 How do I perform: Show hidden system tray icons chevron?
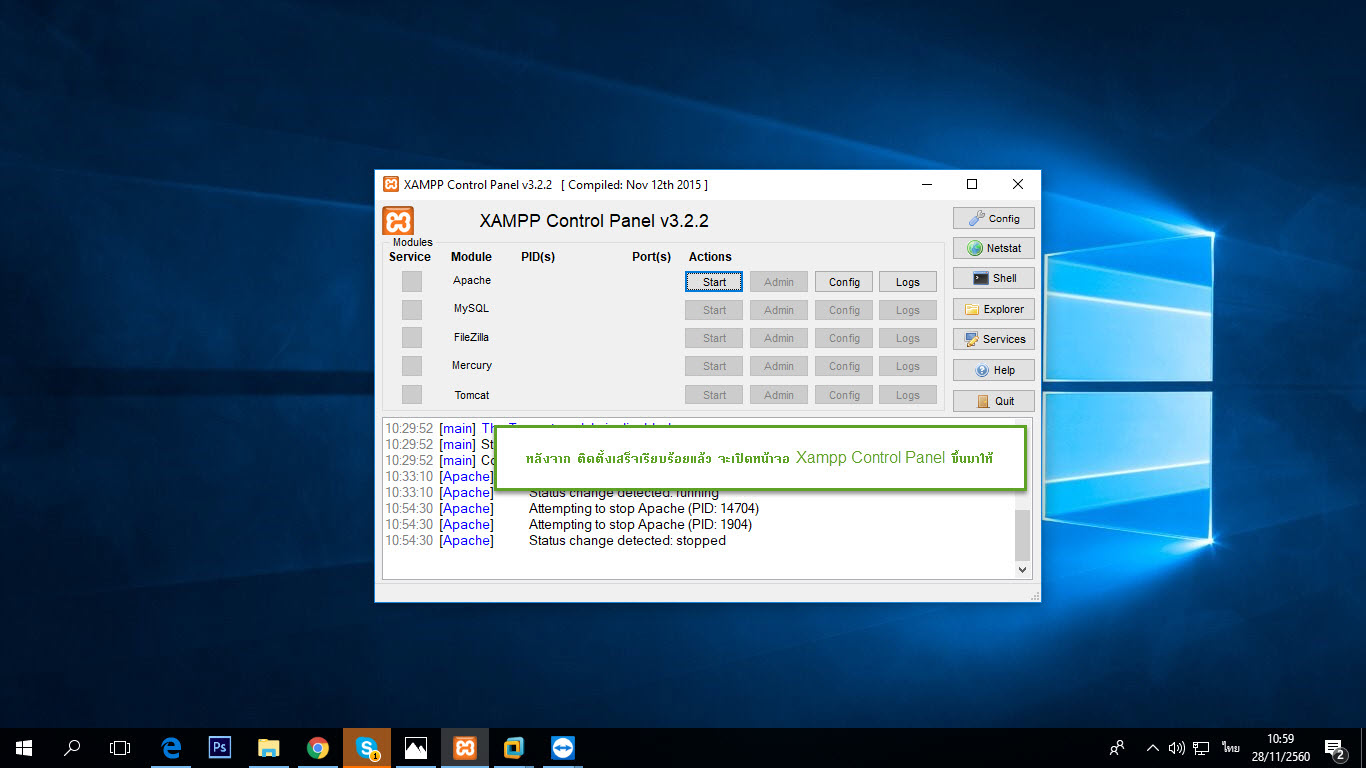coord(1152,748)
